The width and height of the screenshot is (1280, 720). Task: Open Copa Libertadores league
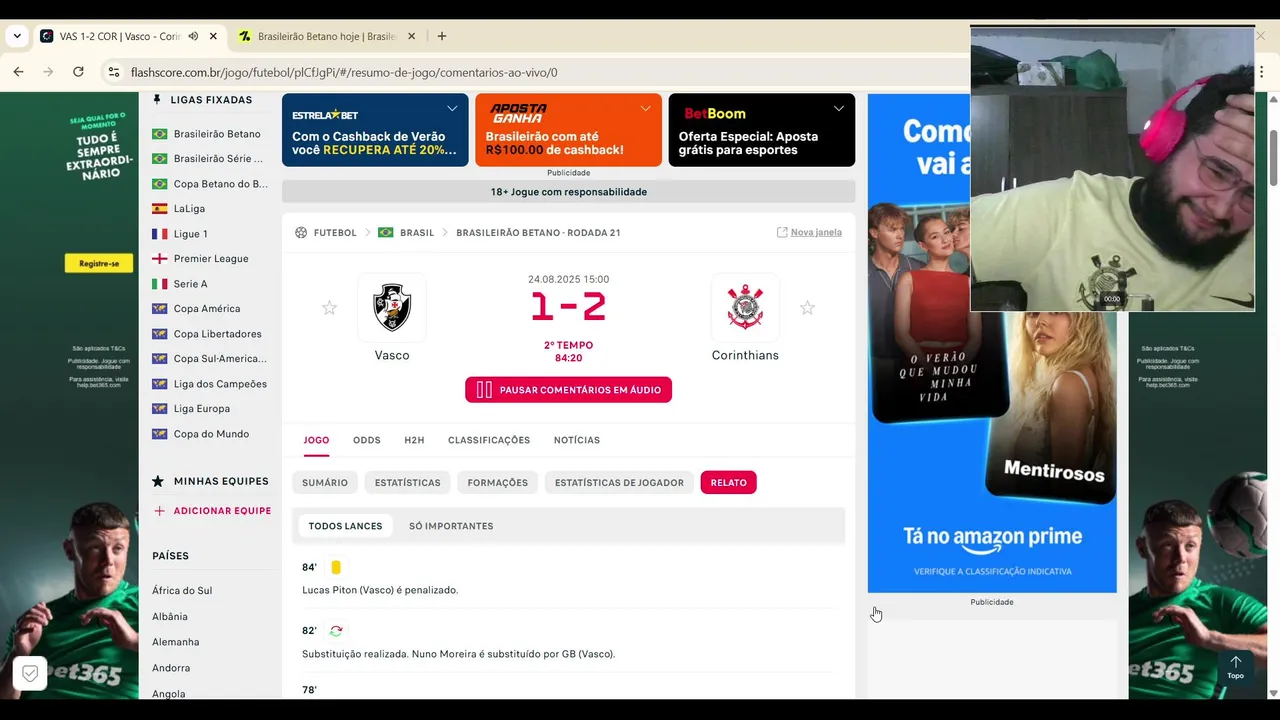(218, 334)
